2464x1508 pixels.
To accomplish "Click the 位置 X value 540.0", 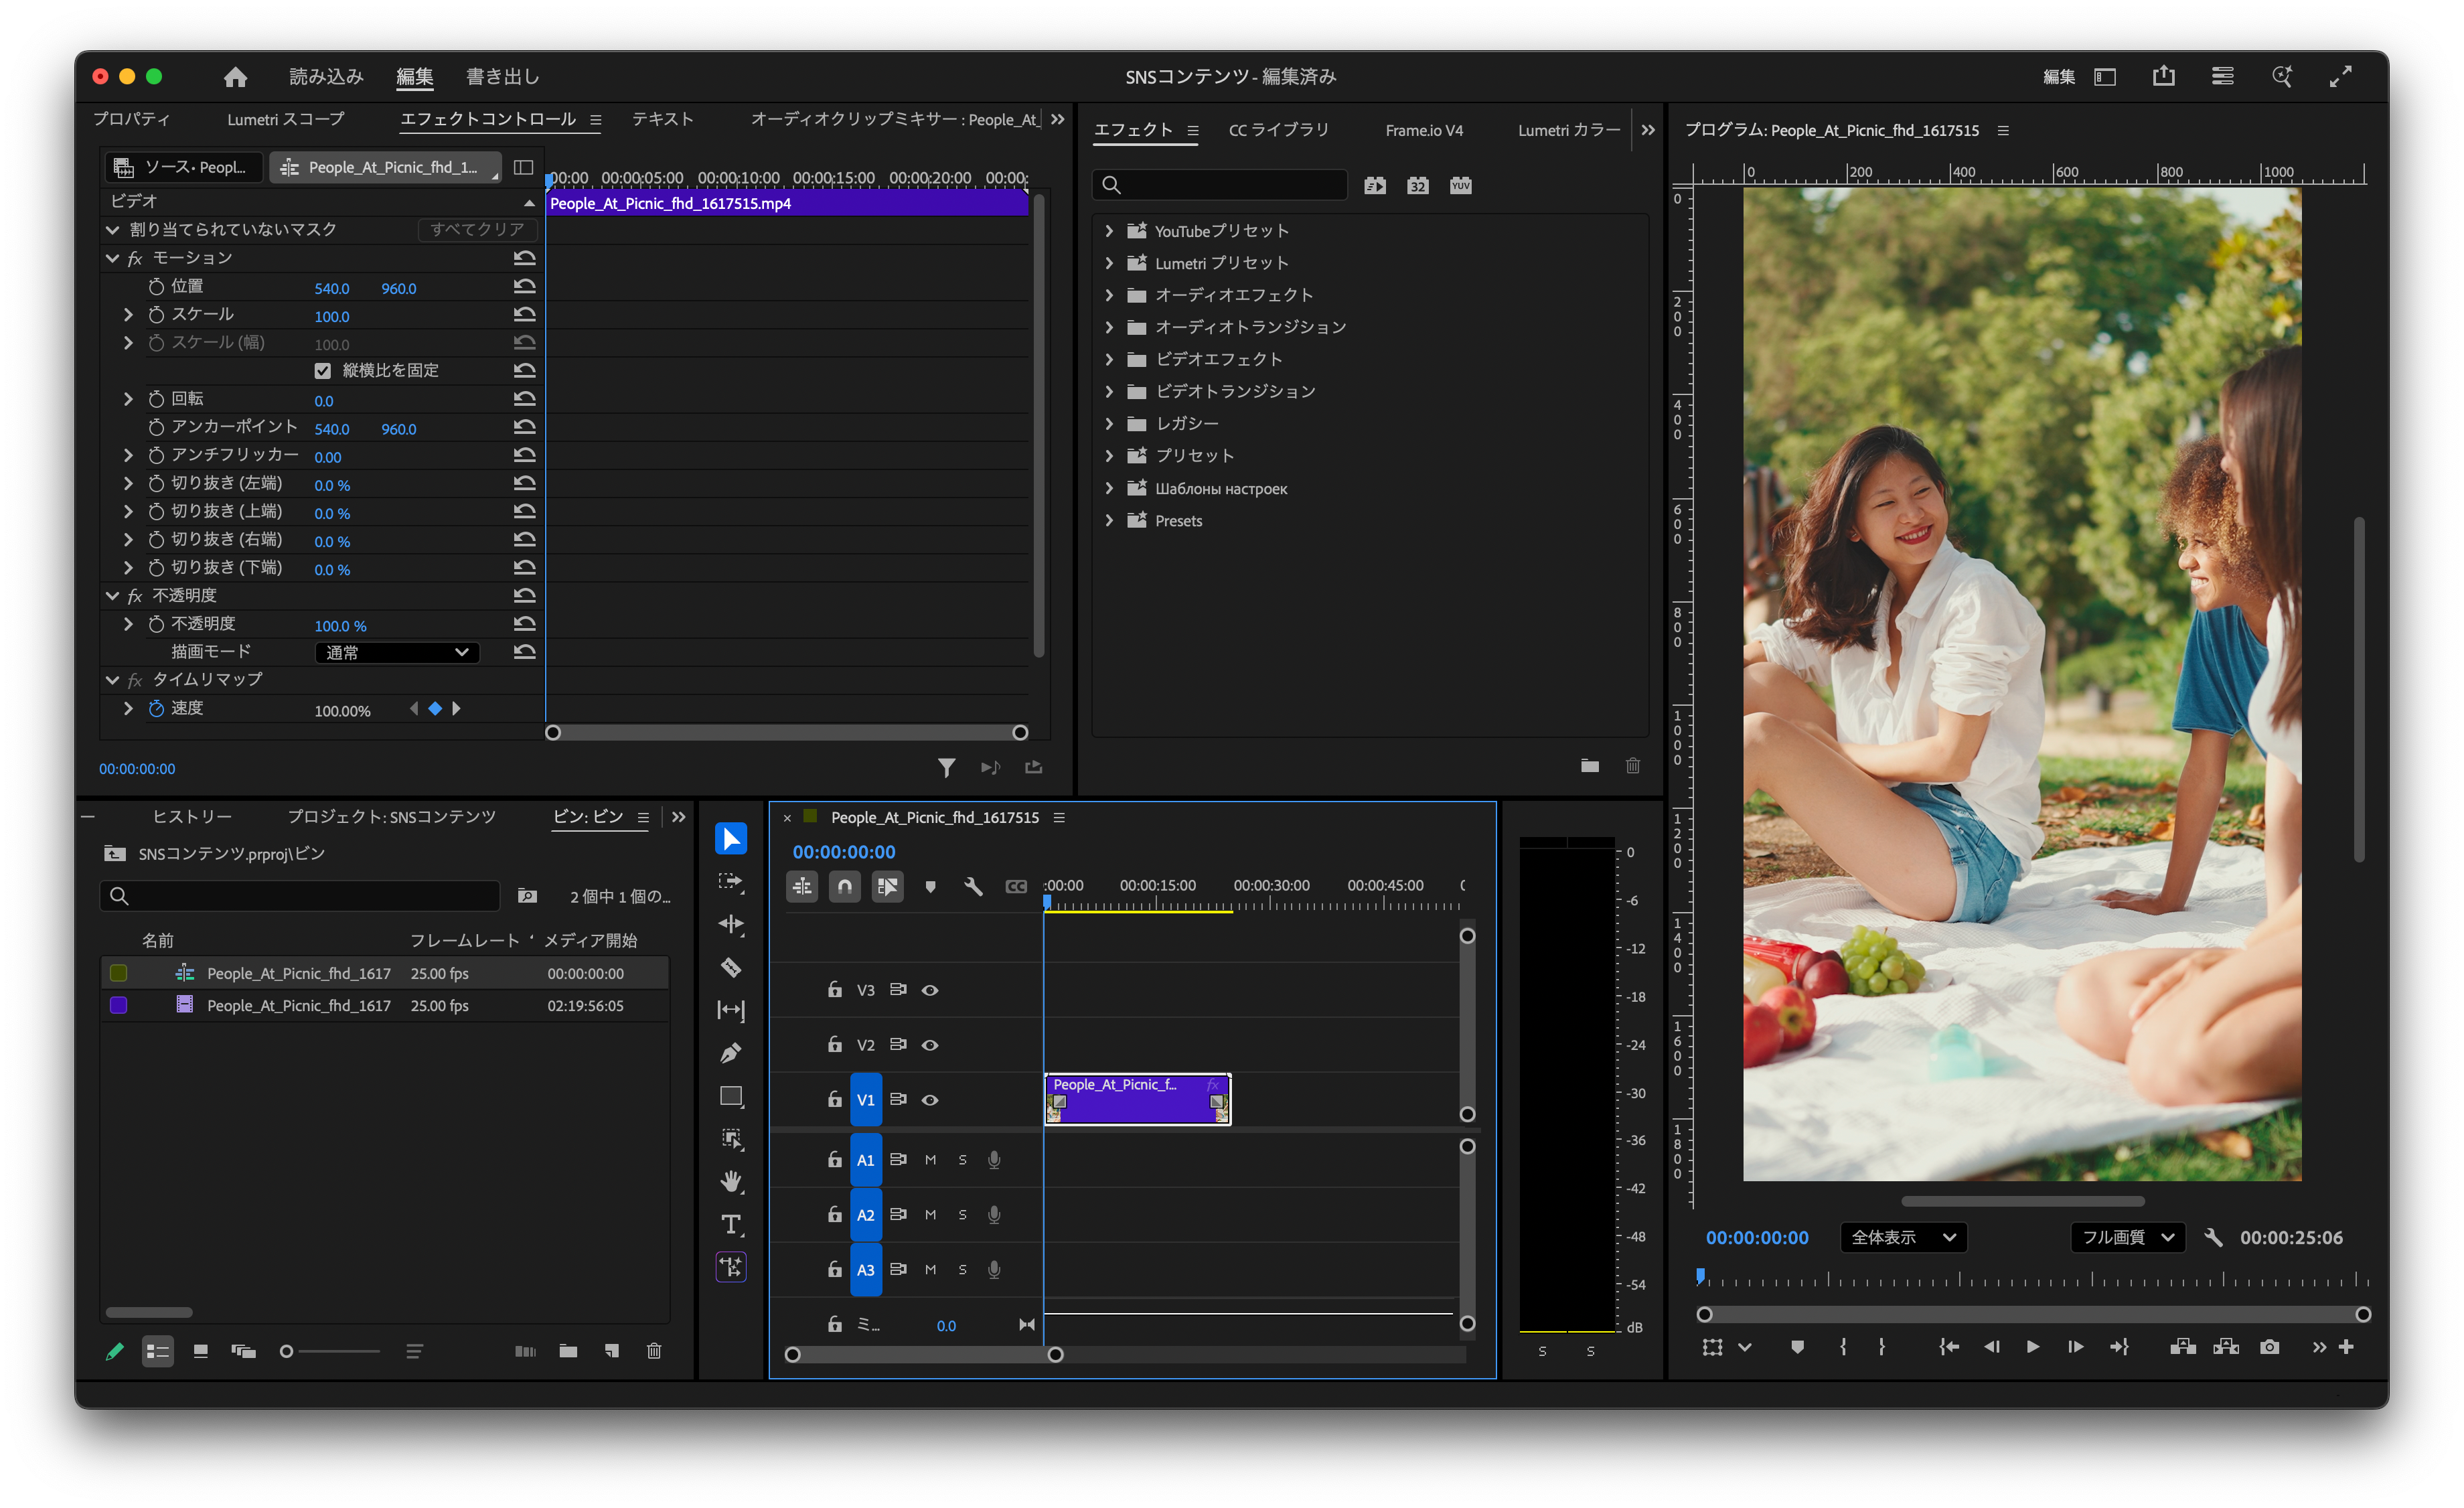I will pos(332,288).
